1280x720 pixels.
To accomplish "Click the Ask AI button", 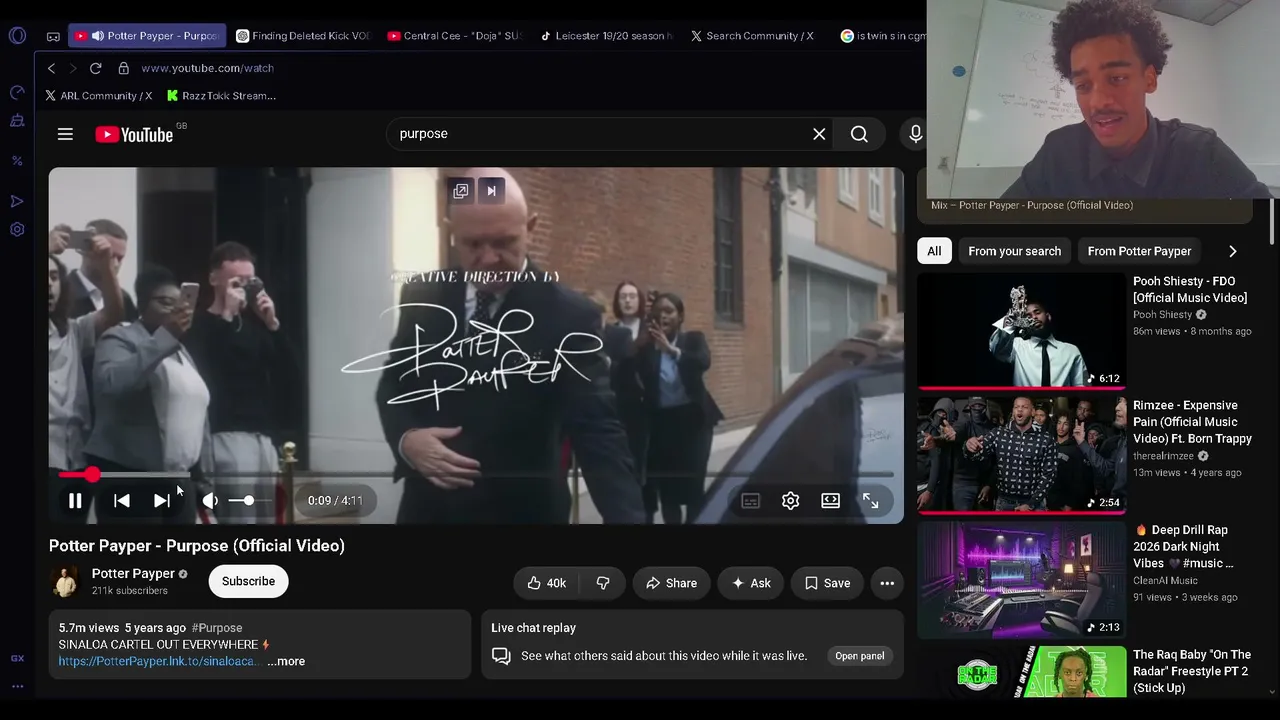I will click(751, 583).
